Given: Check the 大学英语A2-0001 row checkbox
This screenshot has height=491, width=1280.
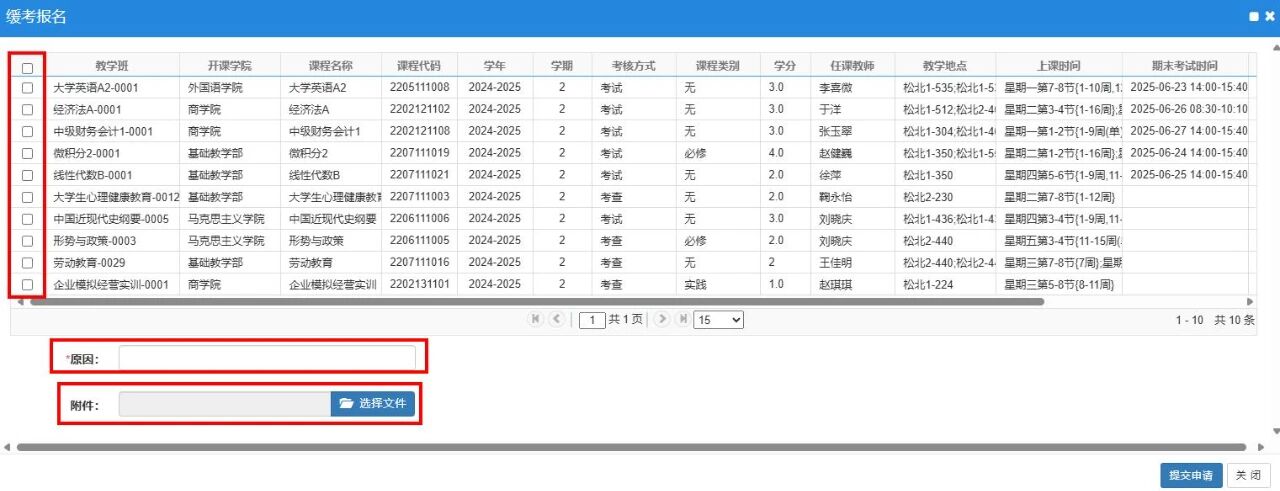Looking at the screenshot, I should [27, 87].
